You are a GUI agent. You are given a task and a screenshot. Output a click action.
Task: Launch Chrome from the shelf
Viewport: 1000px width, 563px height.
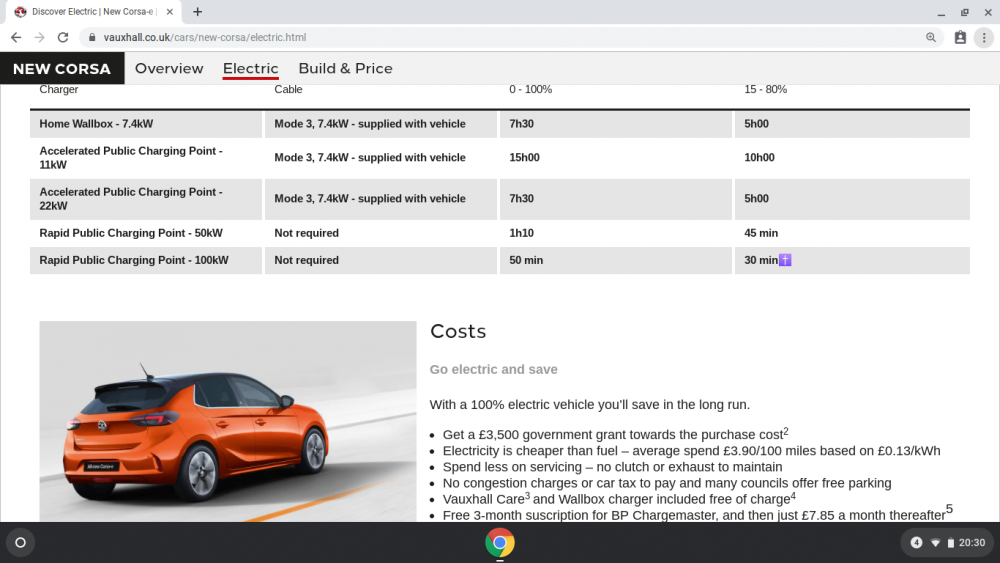click(x=500, y=543)
